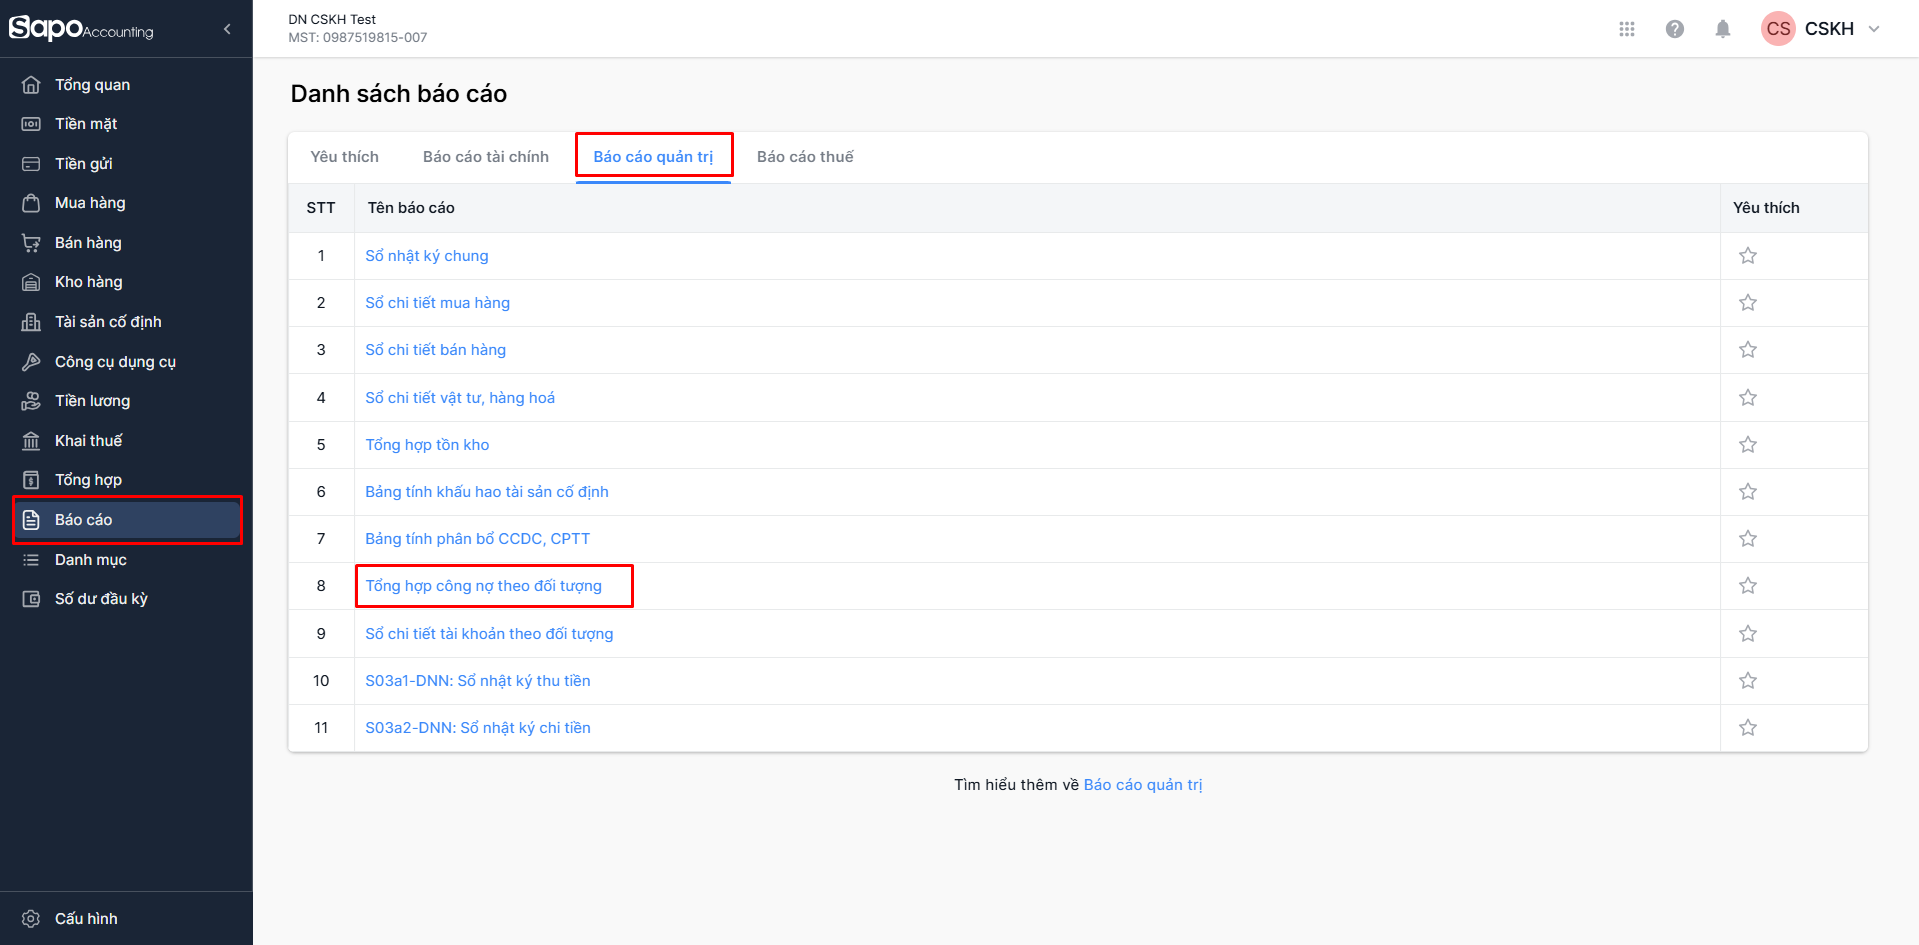Star the Tổng hợp tồn kho report
The height and width of the screenshot is (945, 1919).
1748,445
